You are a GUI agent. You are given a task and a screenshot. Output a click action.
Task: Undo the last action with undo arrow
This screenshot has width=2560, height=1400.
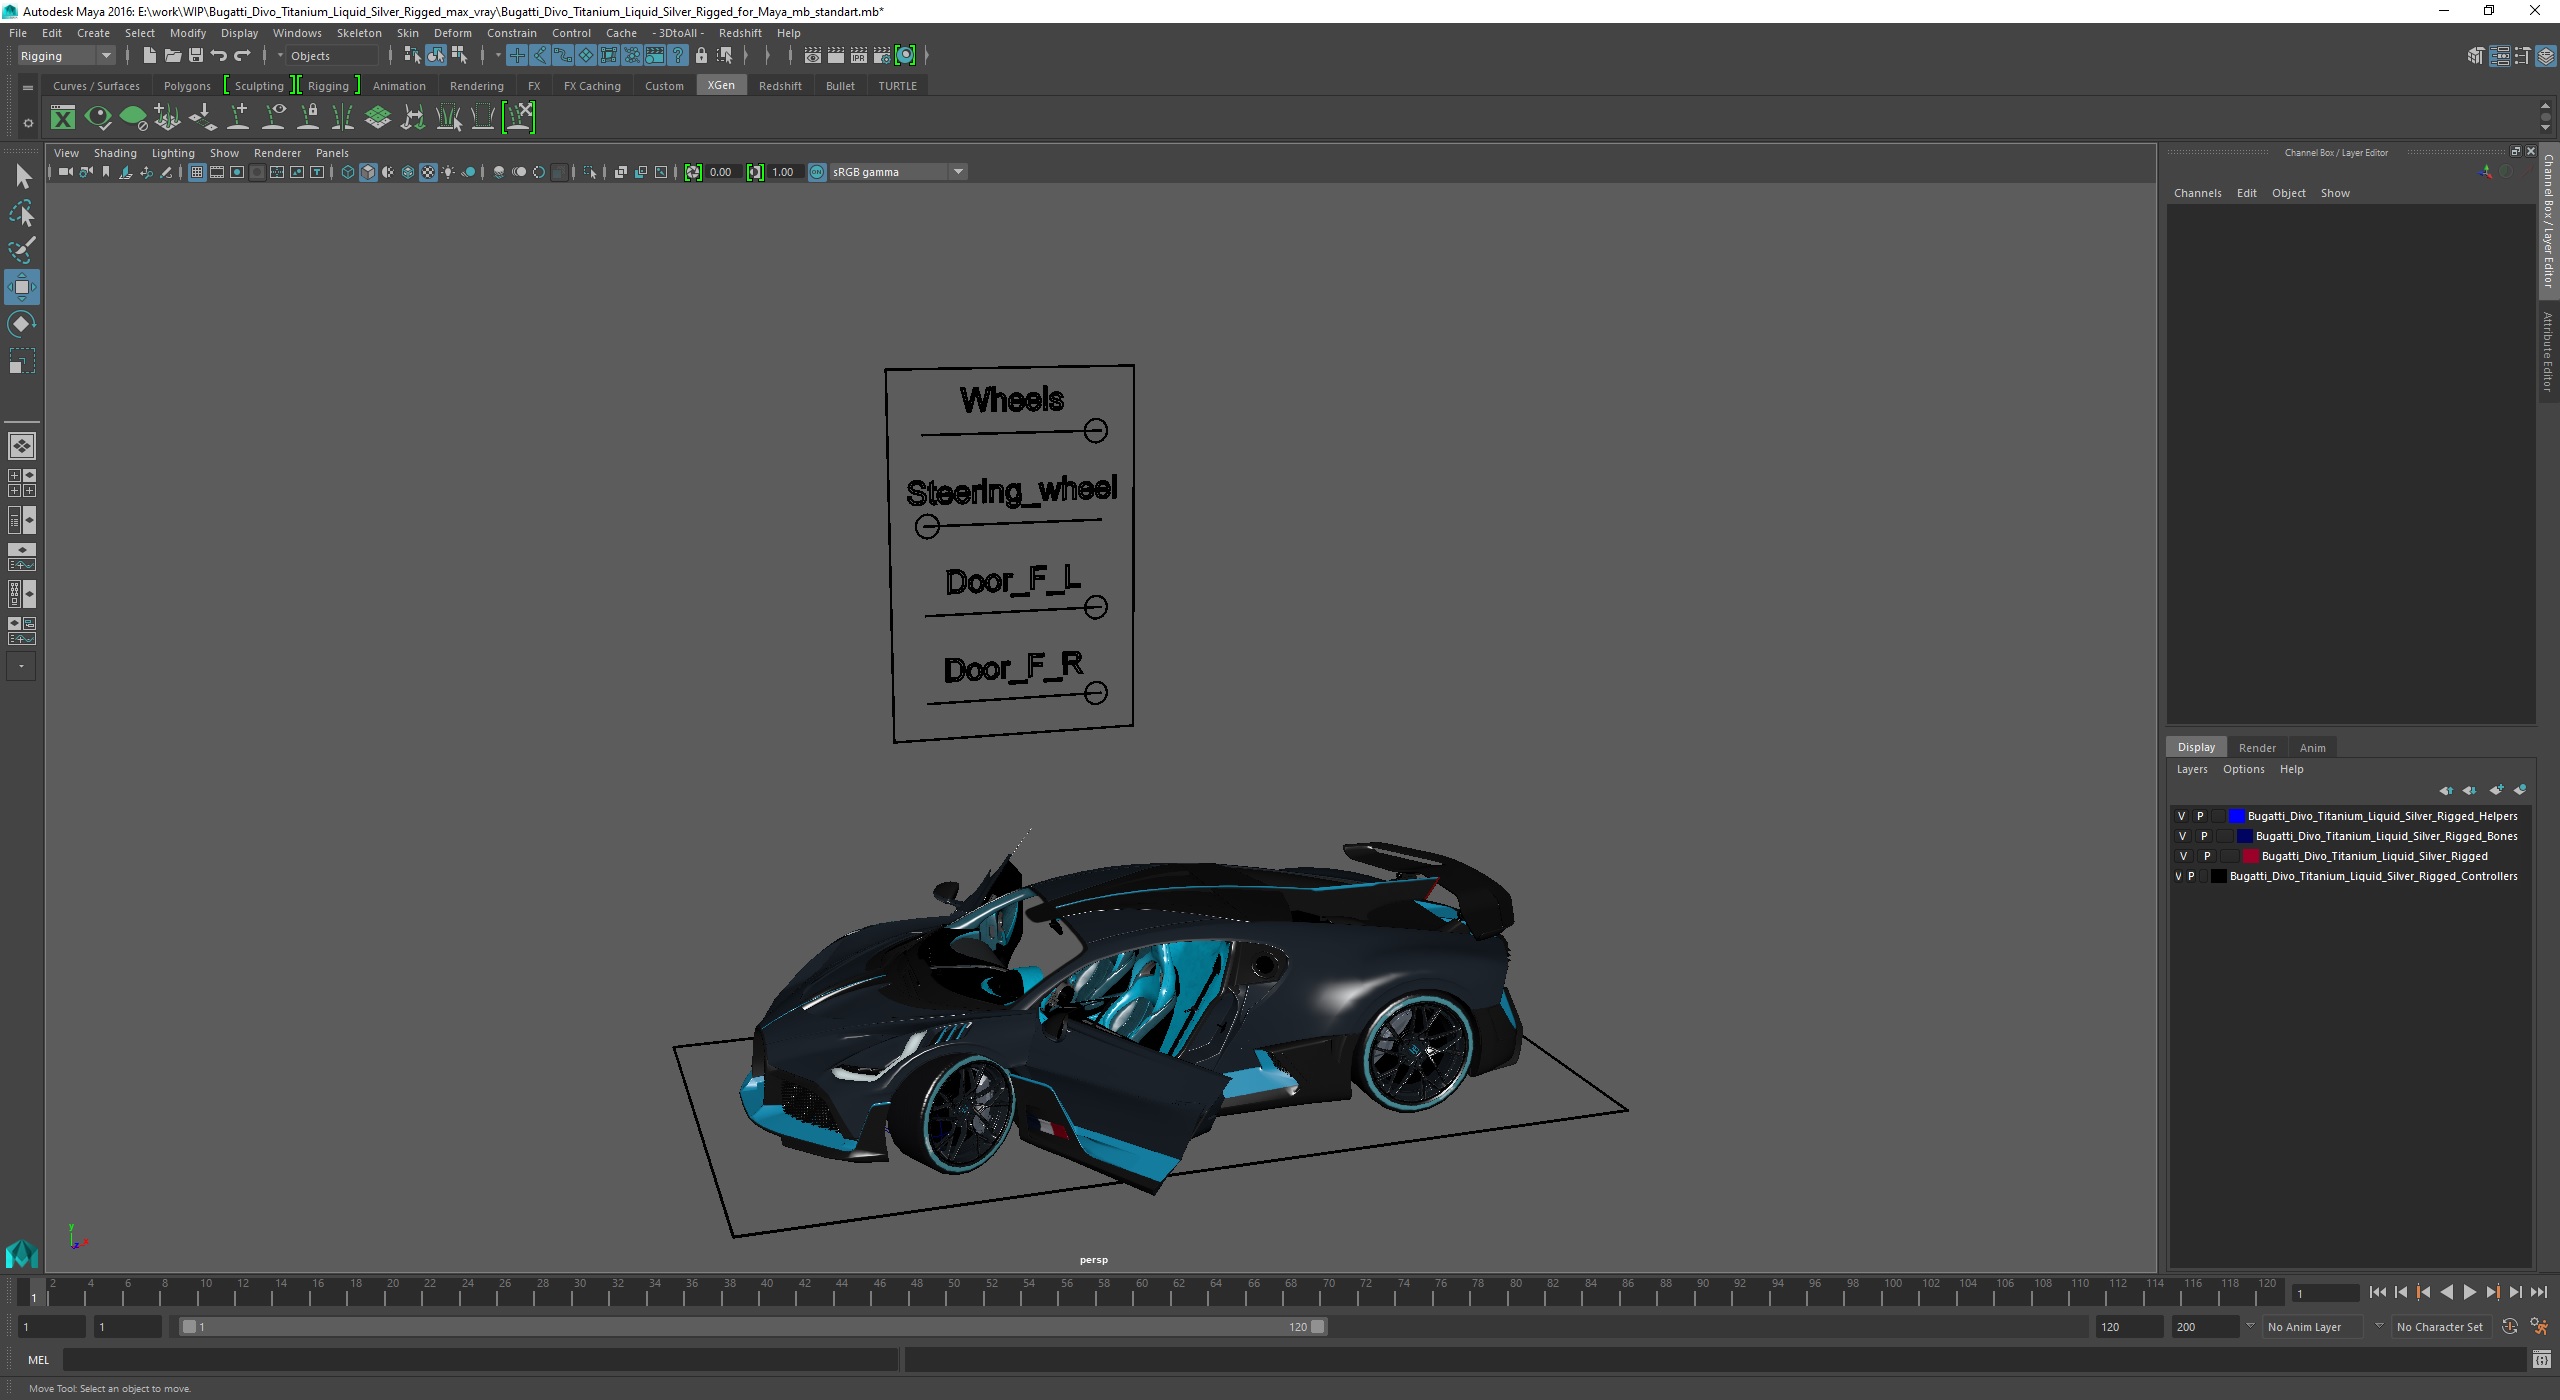(x=219, y=56)
